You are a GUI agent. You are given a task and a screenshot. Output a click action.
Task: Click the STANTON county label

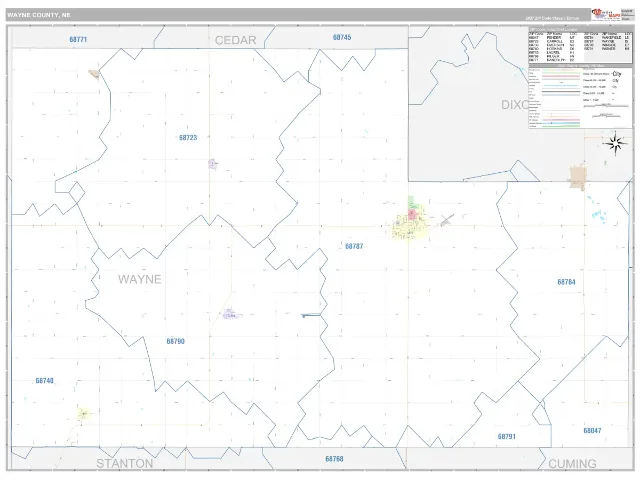[x=125, y=464]
